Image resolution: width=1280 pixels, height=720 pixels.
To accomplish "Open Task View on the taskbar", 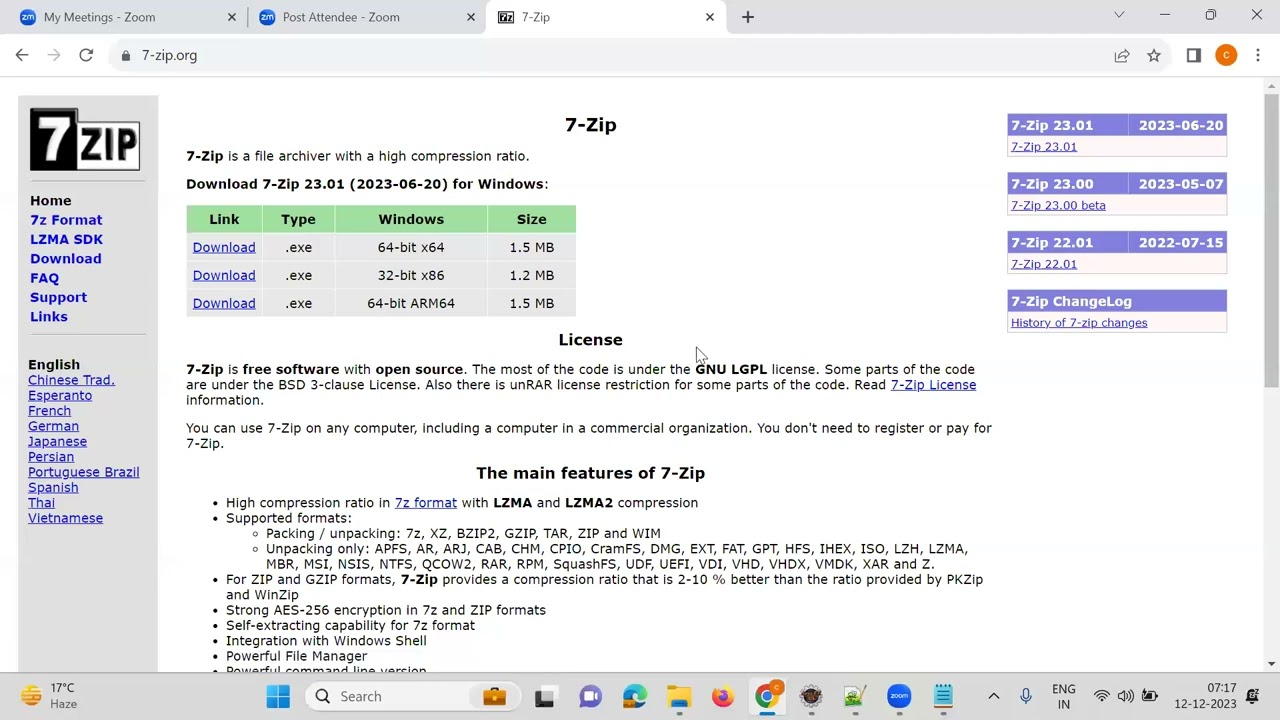I will [x=544, y=696].
